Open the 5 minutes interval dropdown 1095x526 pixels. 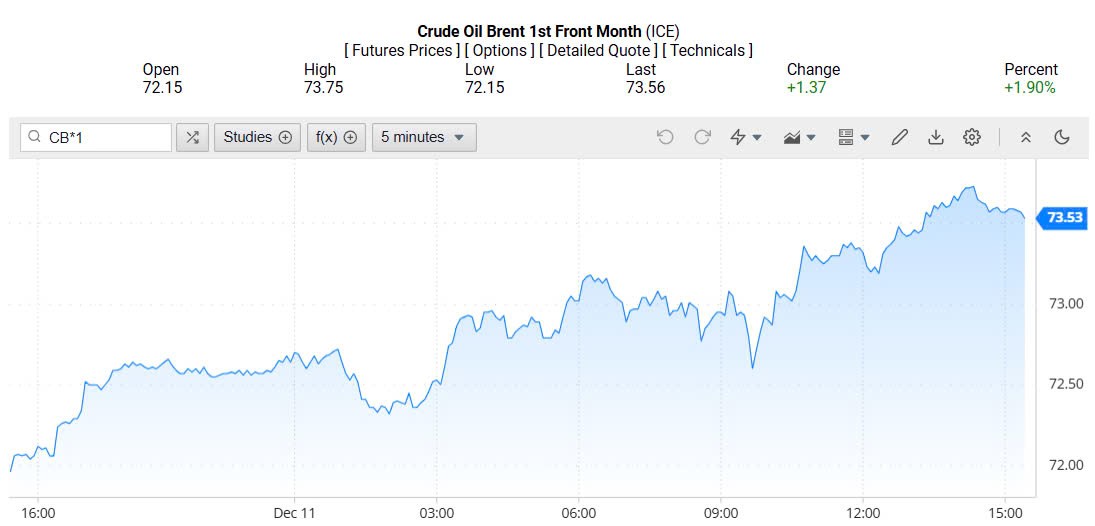(x=424, y=137)
